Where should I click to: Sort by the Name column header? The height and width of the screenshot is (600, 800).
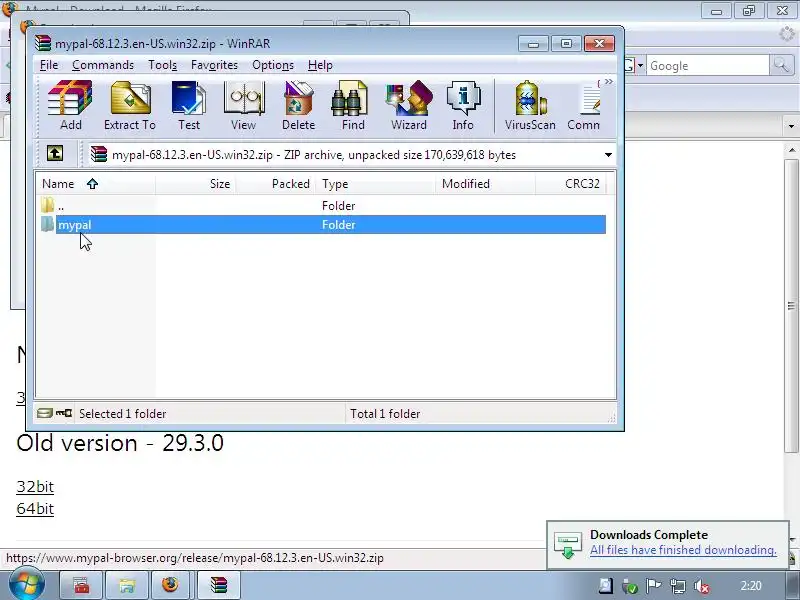tap(95, 184)
